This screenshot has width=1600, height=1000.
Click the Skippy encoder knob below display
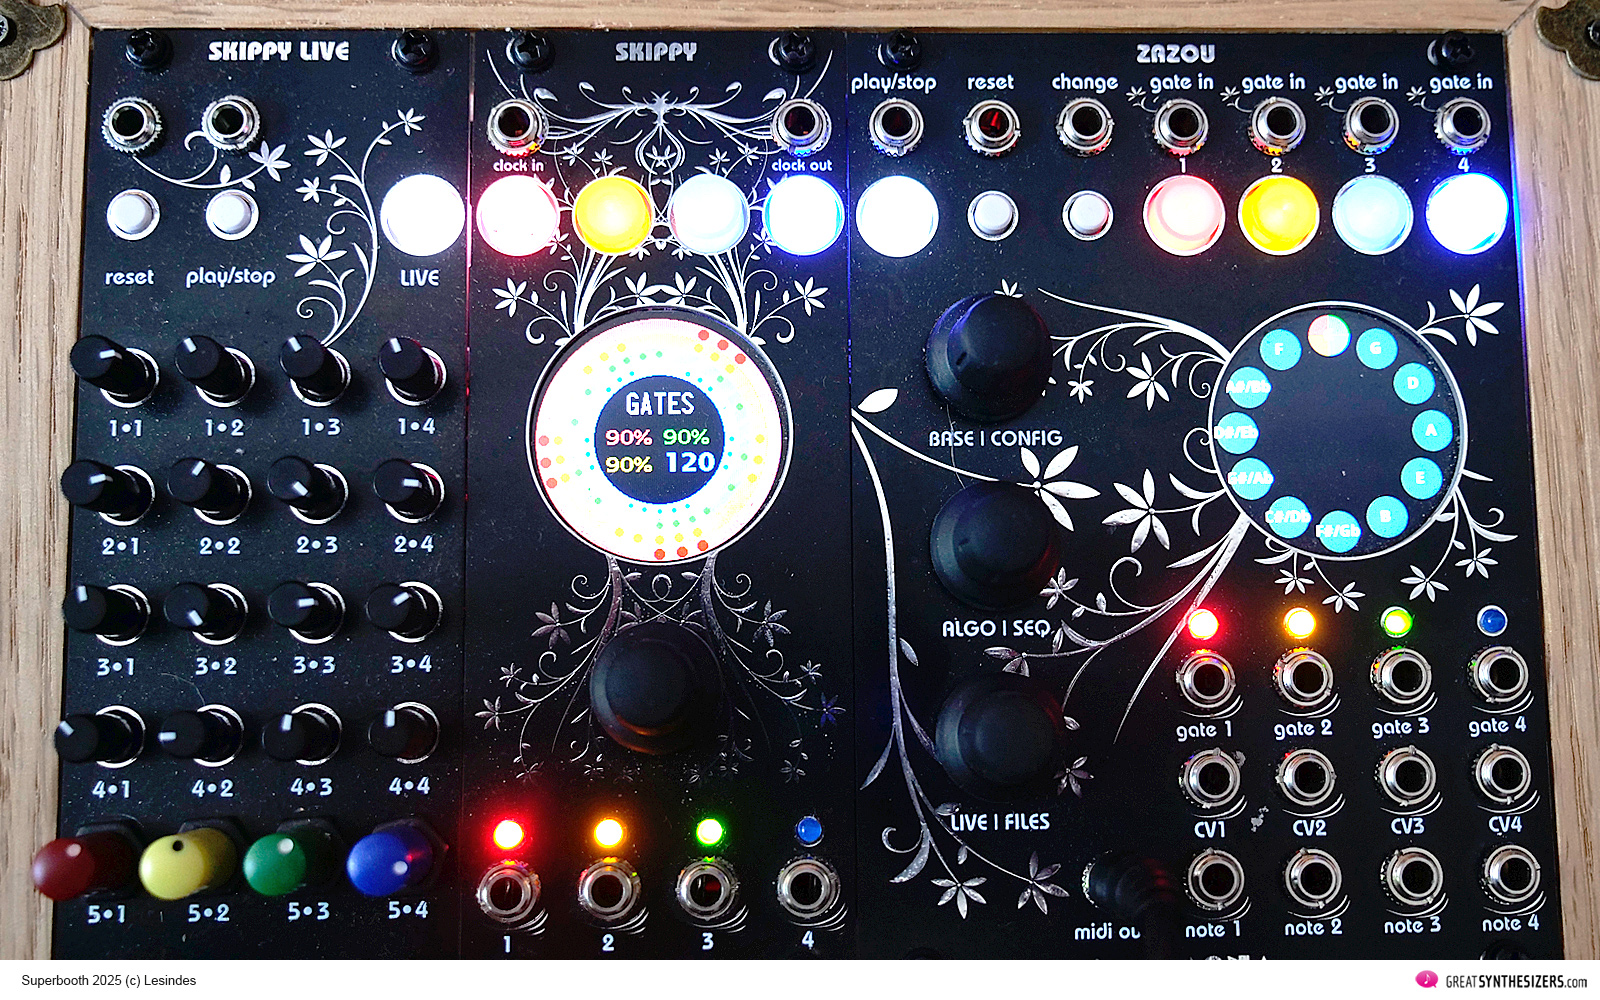[654, 689]
